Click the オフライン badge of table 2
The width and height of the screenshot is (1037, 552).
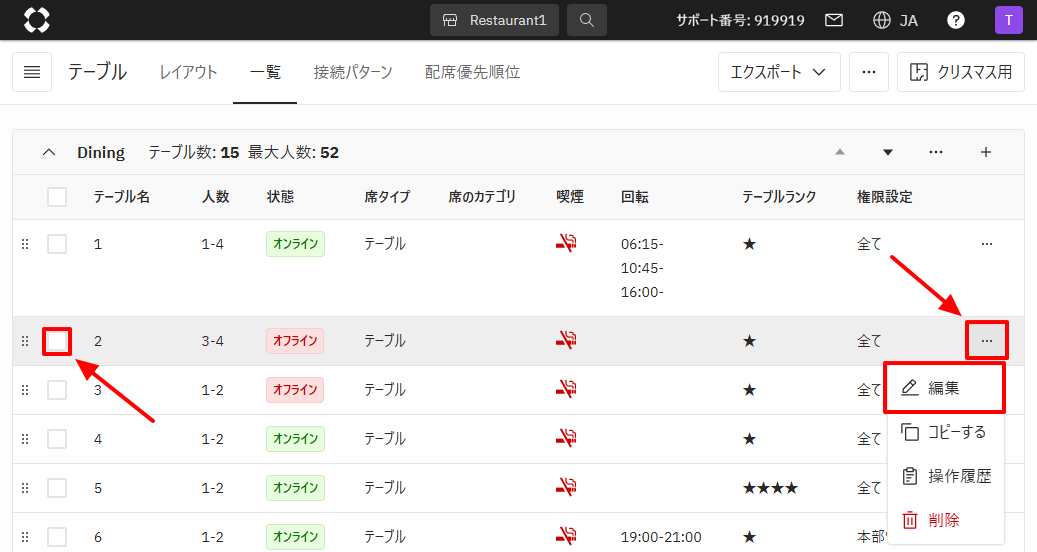[x=295, y=341]
